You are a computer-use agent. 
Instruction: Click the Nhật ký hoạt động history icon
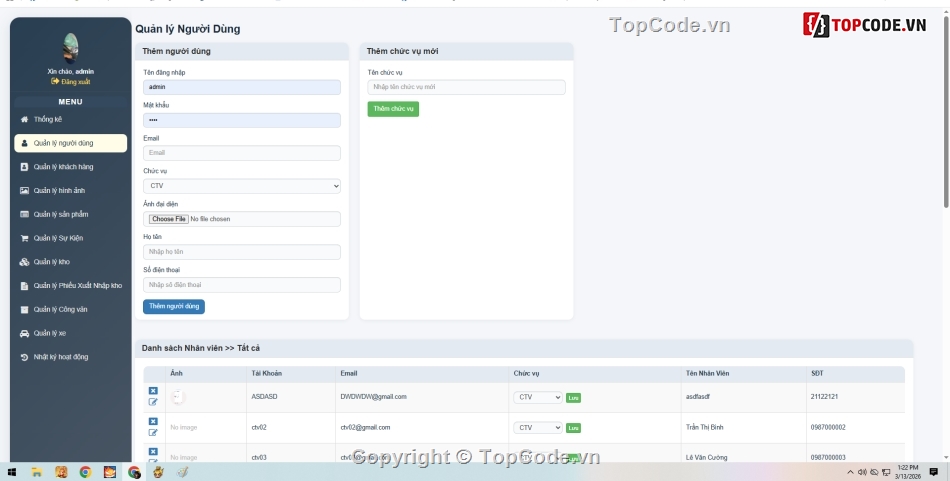pos(24,357)
